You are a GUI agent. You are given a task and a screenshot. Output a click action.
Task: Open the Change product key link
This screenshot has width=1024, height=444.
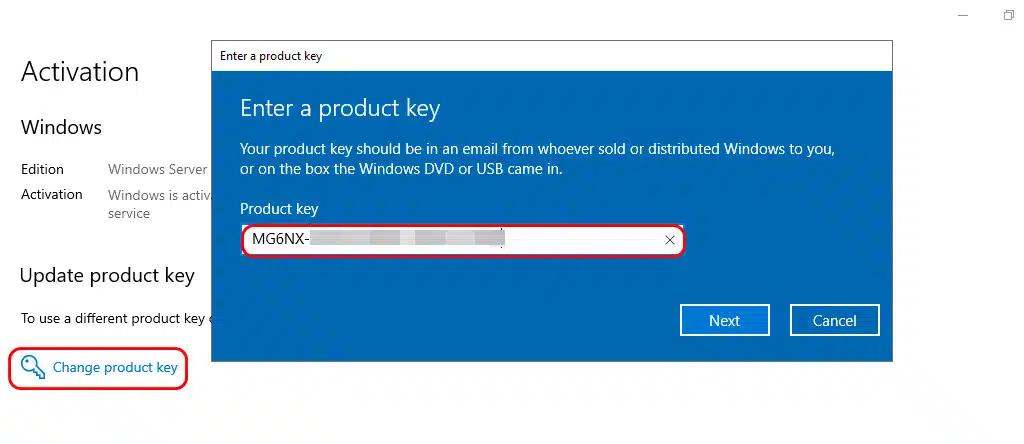(x=115, y=367)
